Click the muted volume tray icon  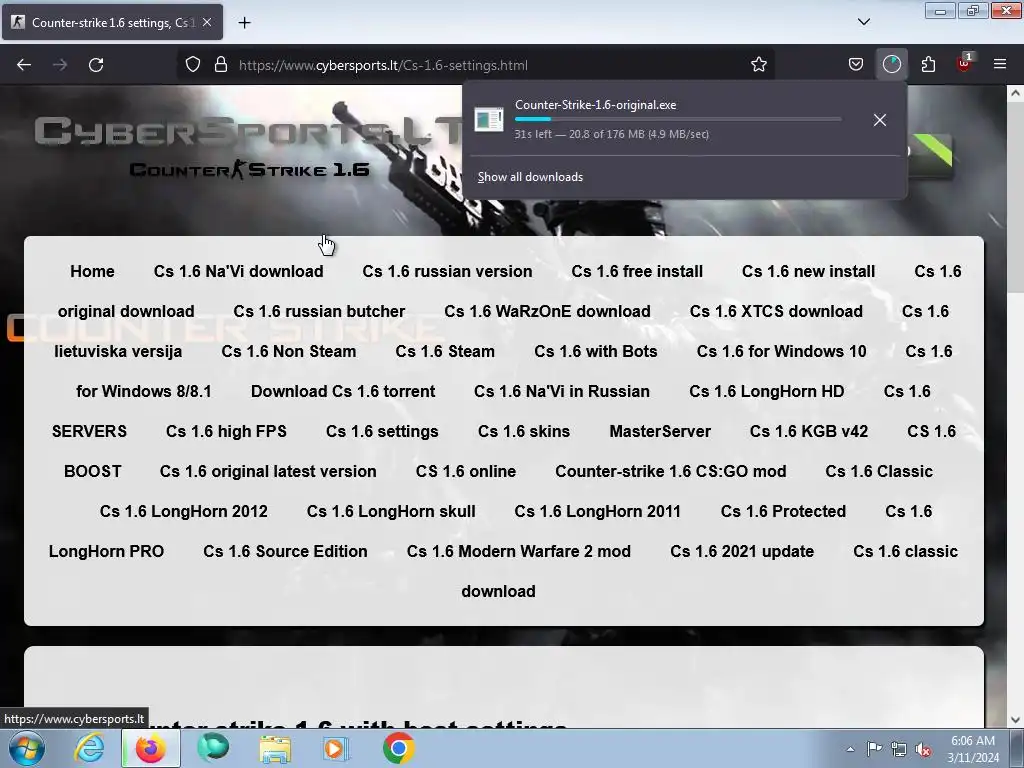923,750
